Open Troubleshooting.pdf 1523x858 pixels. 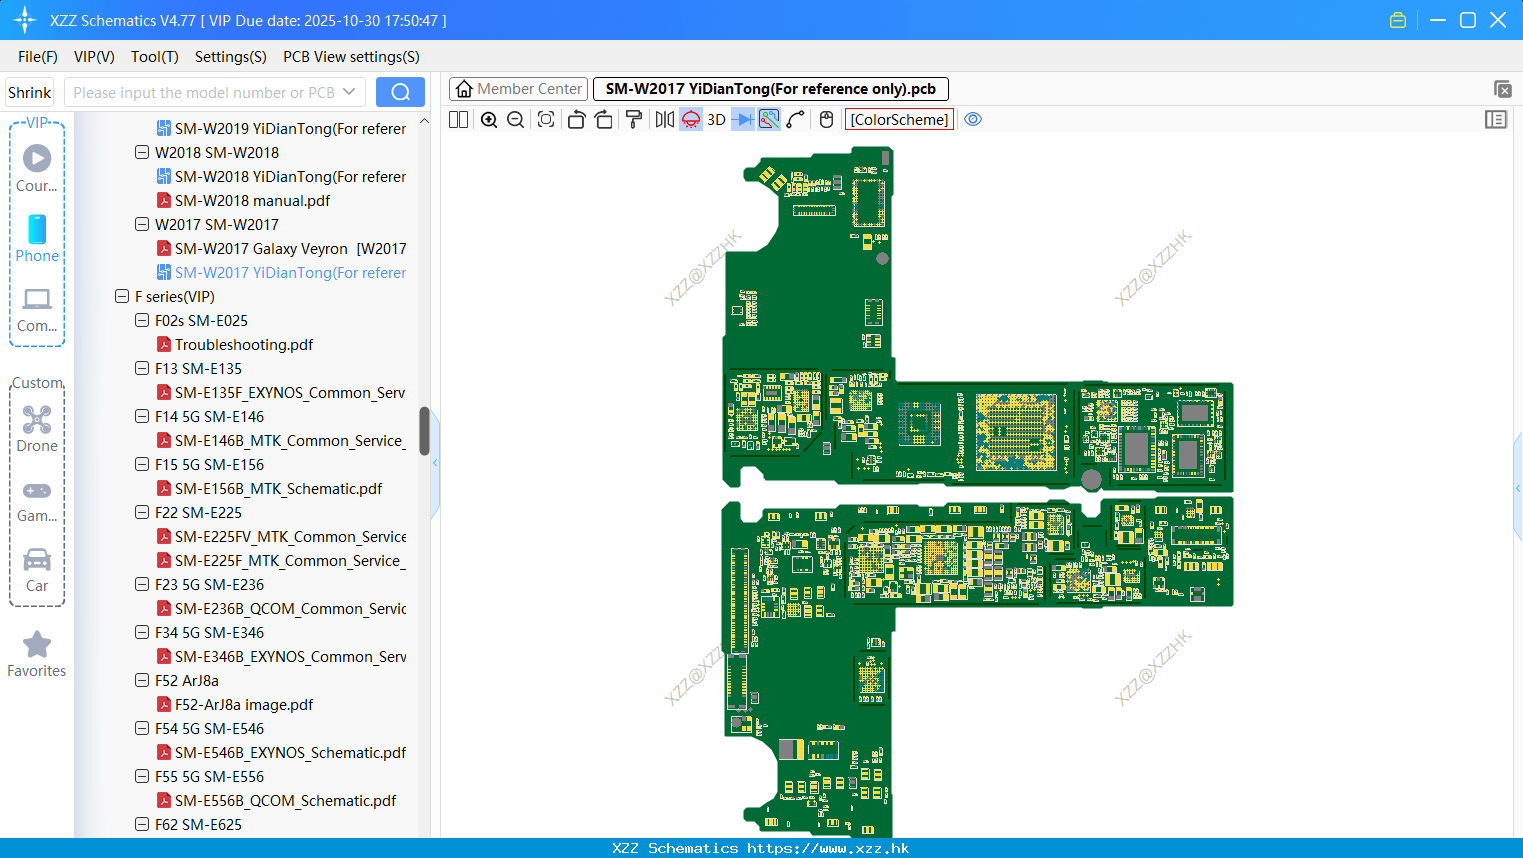click(x=244, y=344)
